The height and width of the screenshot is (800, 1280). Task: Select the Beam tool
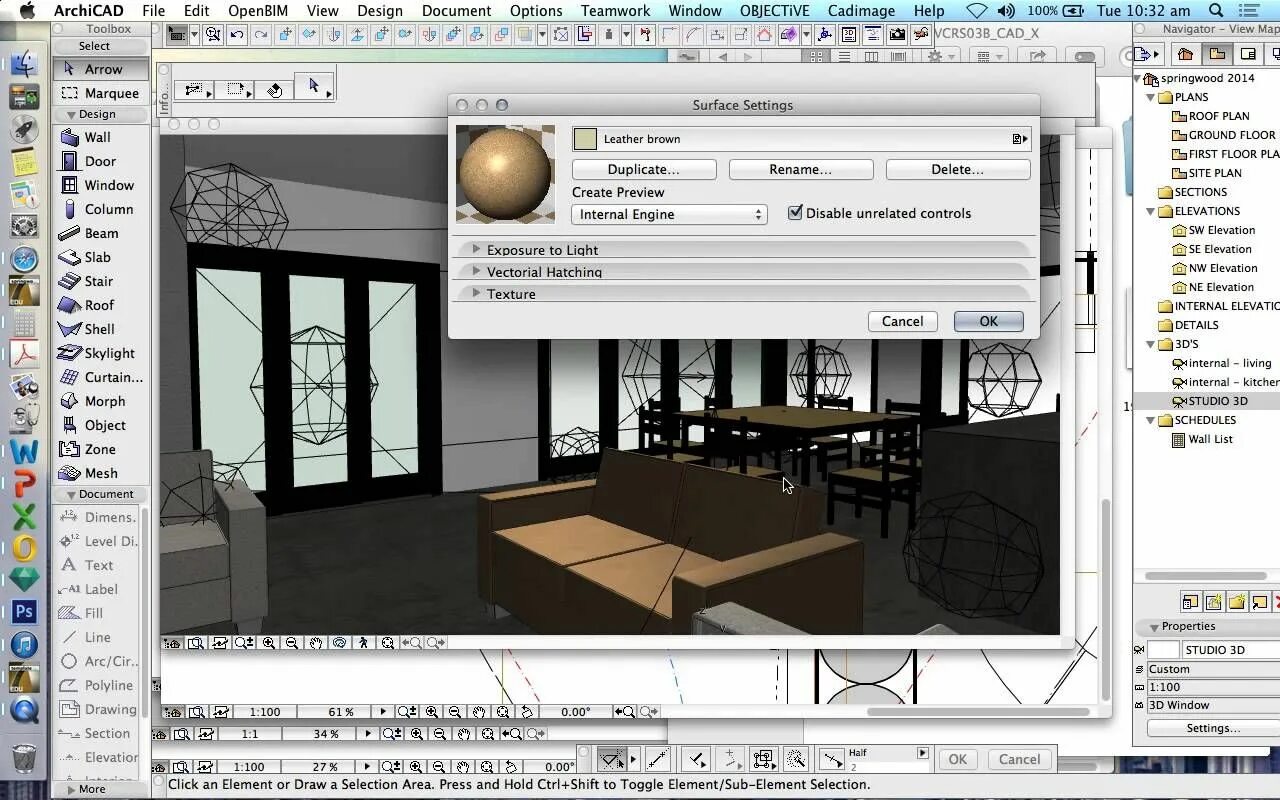pyautogui.click(x=101, y=233)
